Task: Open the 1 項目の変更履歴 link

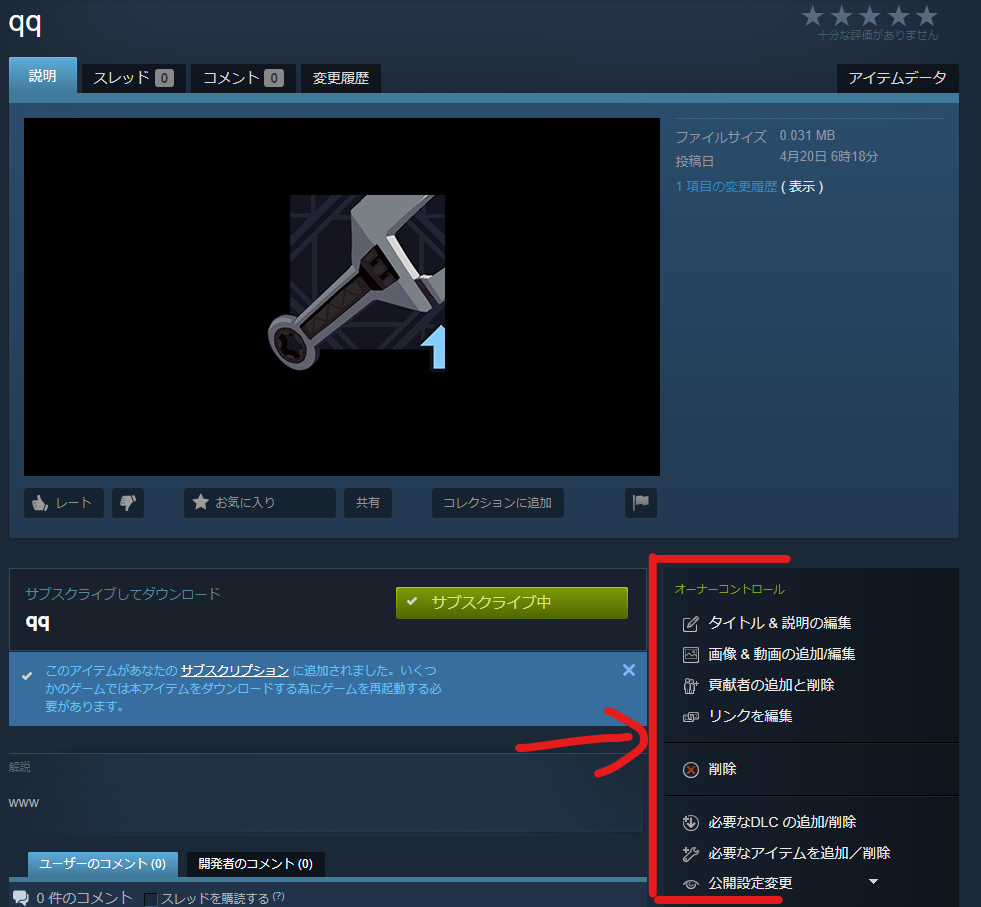Action: (726, 186)
